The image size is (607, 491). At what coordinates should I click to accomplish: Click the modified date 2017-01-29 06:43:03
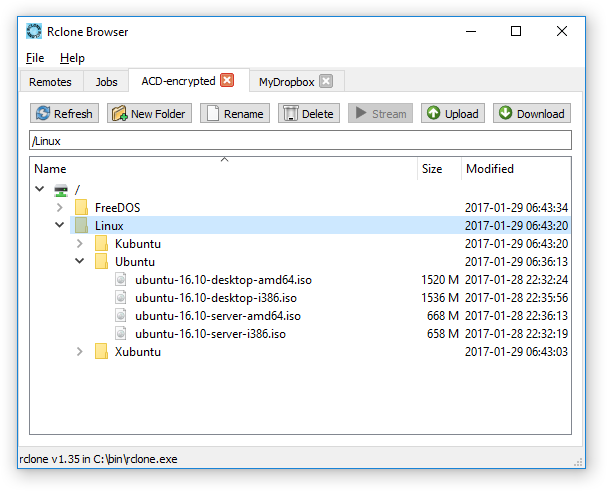pos(516,352)
